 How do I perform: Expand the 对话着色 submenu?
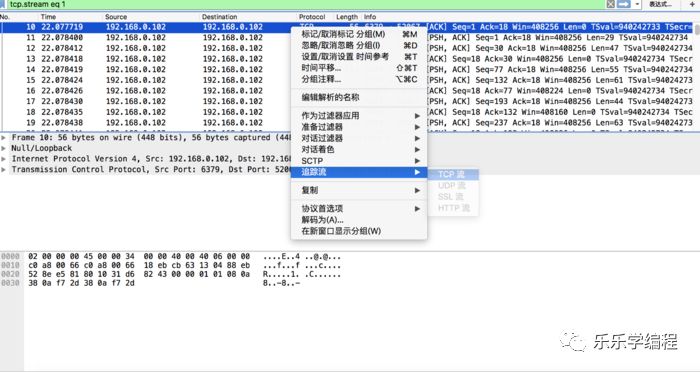pos(359,149)
